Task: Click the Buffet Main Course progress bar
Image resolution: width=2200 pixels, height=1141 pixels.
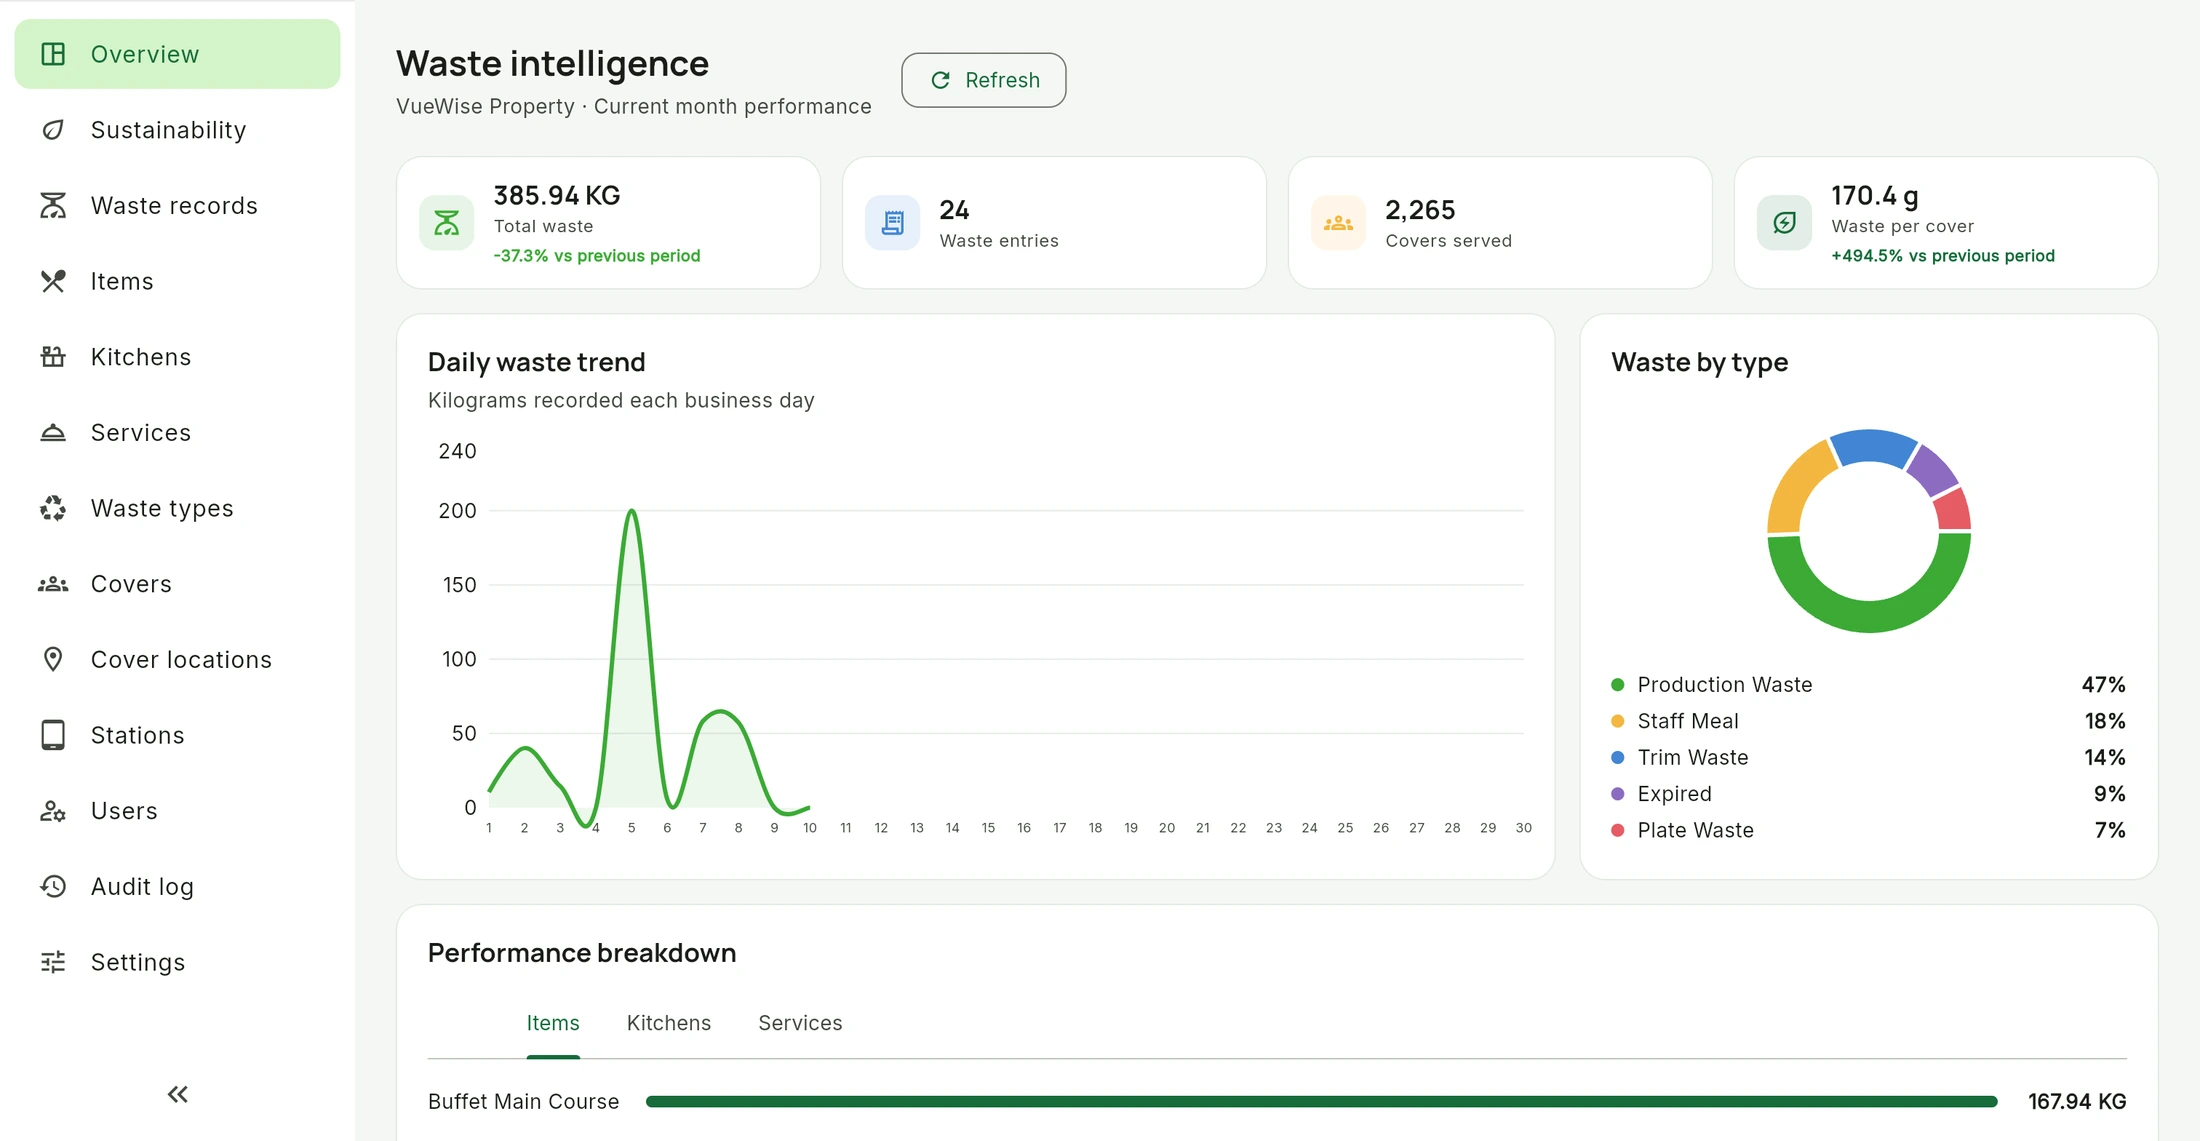Action: click(x=1321, y=1101)
